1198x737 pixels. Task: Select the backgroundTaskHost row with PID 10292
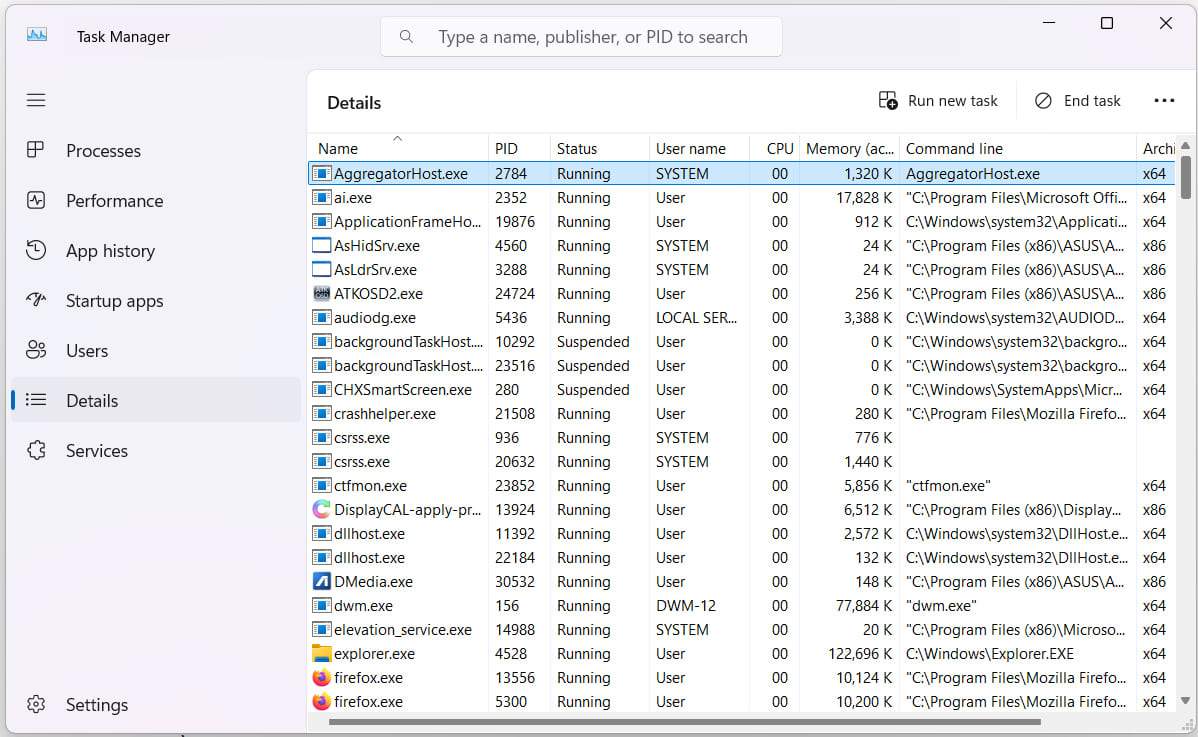click(x=741, y=341)
